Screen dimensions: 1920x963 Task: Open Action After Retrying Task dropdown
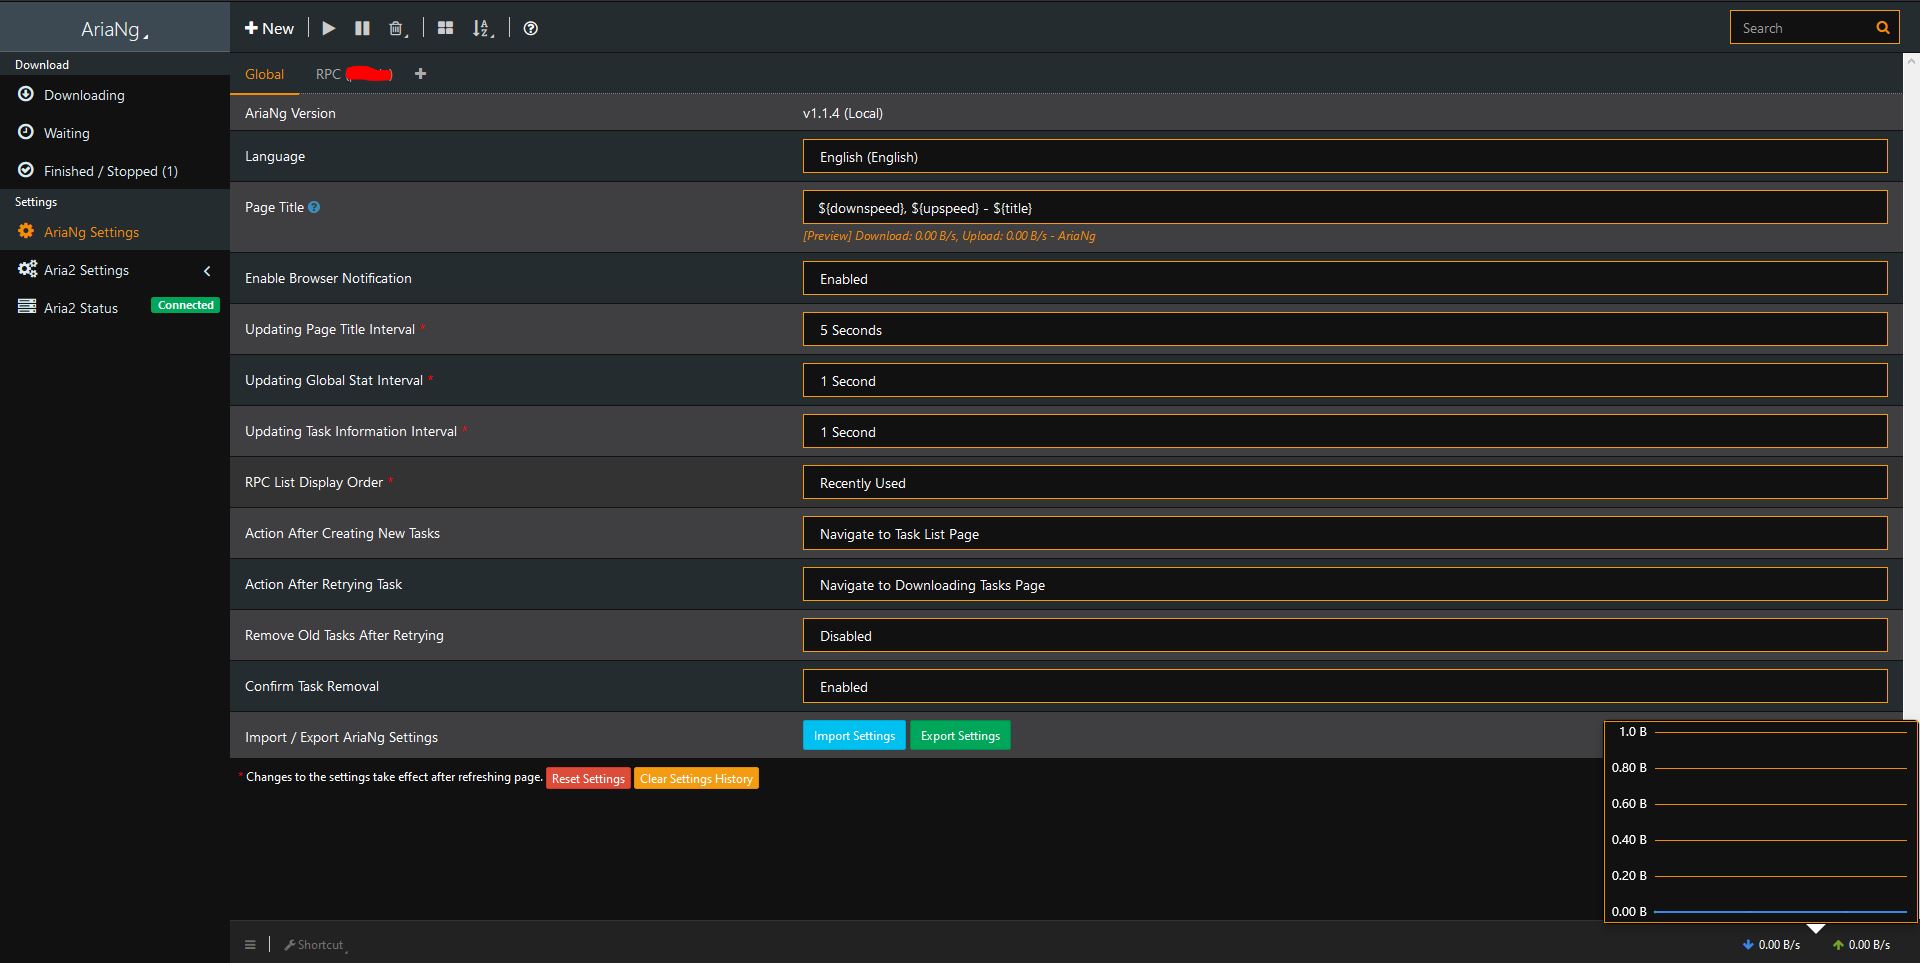point(1345,585)
